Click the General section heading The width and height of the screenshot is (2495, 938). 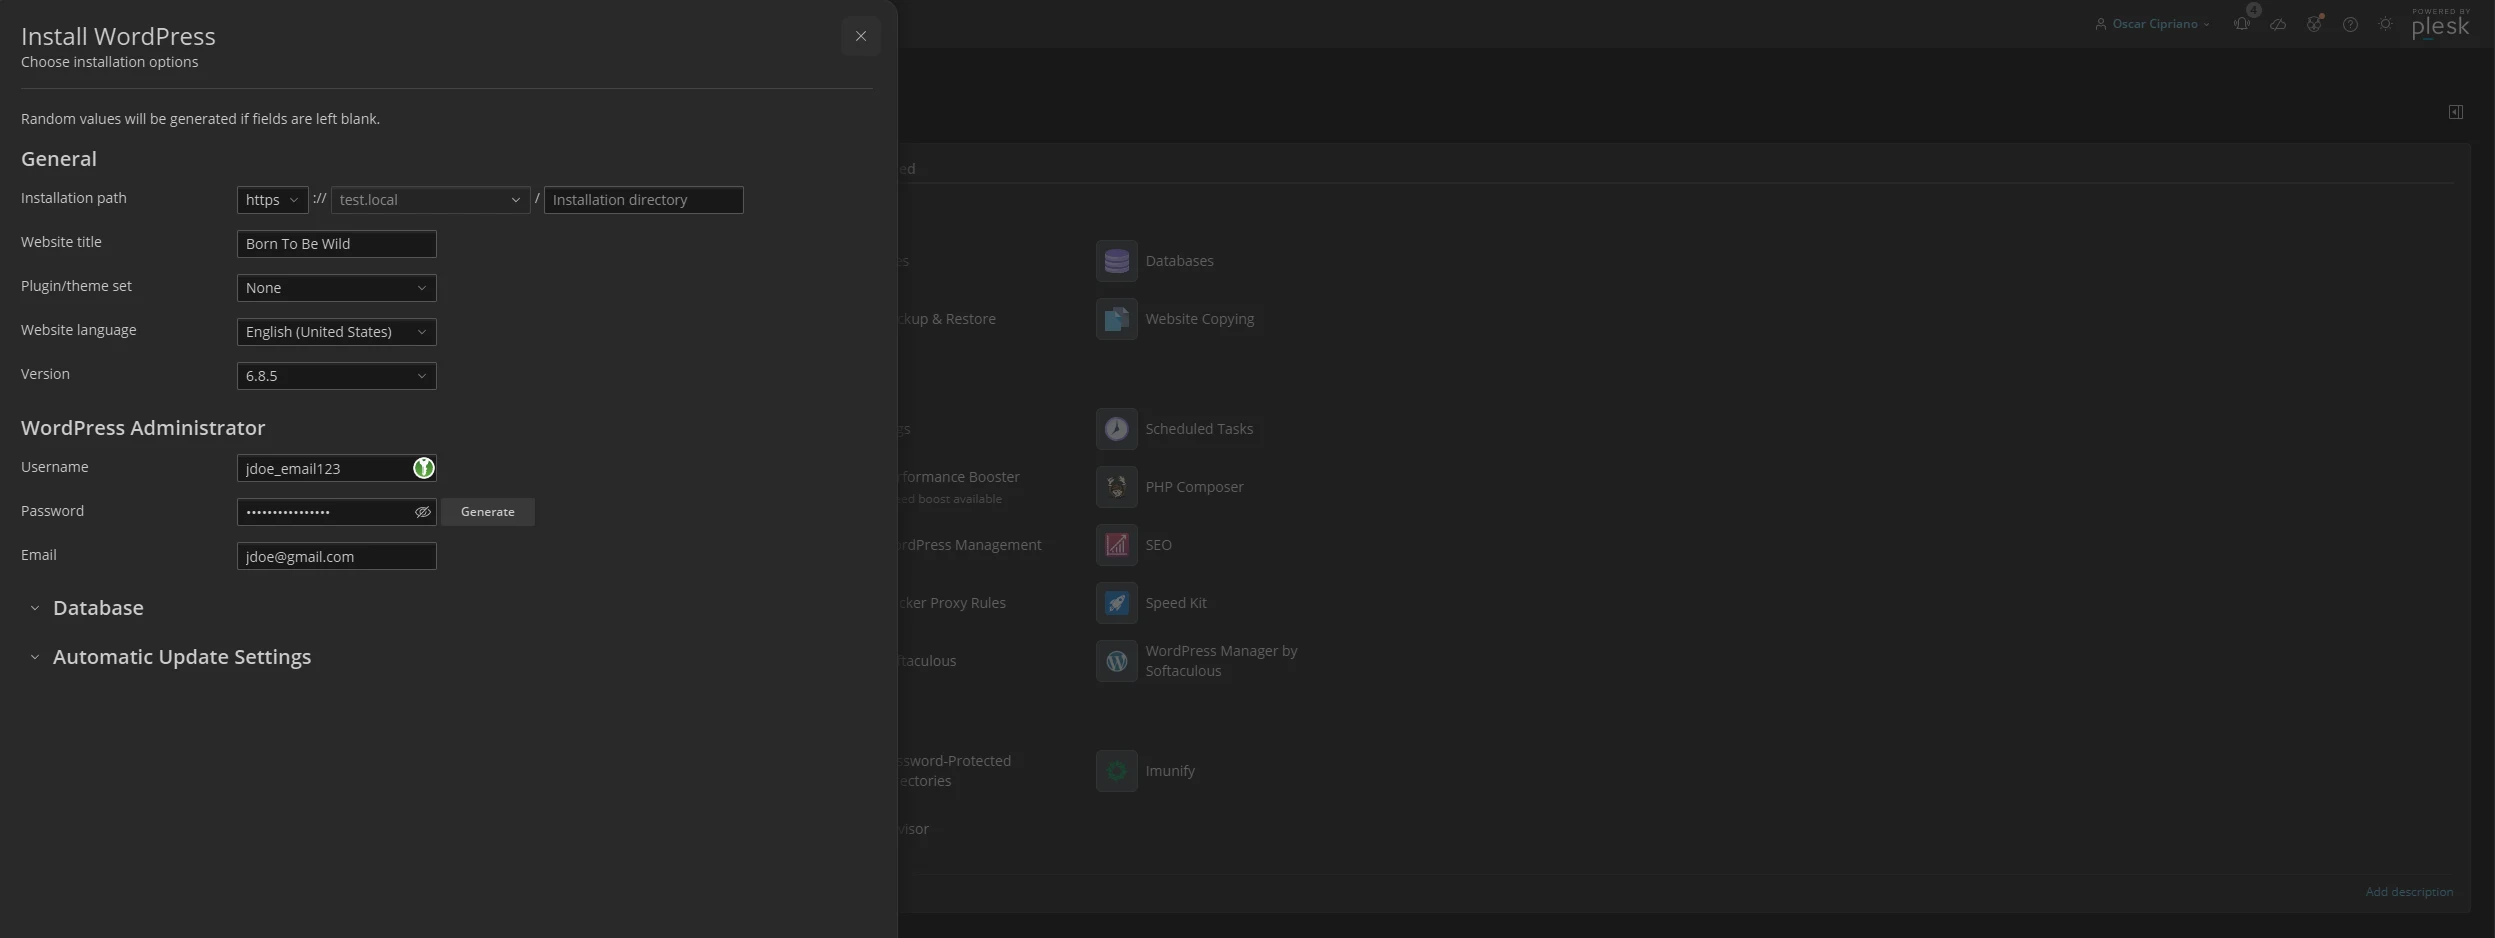coord(59,159)
